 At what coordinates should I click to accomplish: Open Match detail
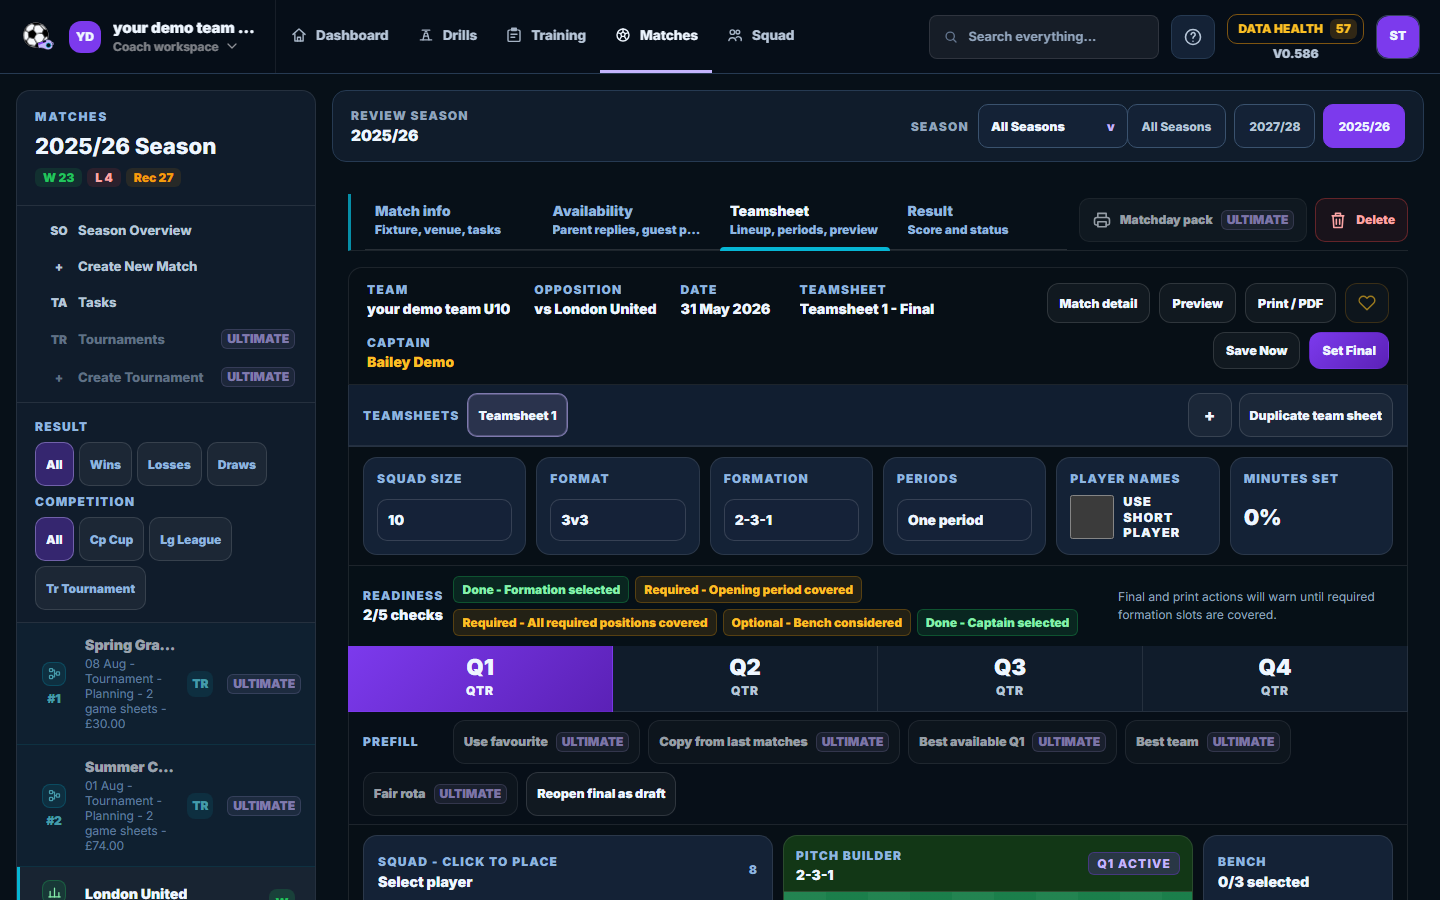point(1098,303)
